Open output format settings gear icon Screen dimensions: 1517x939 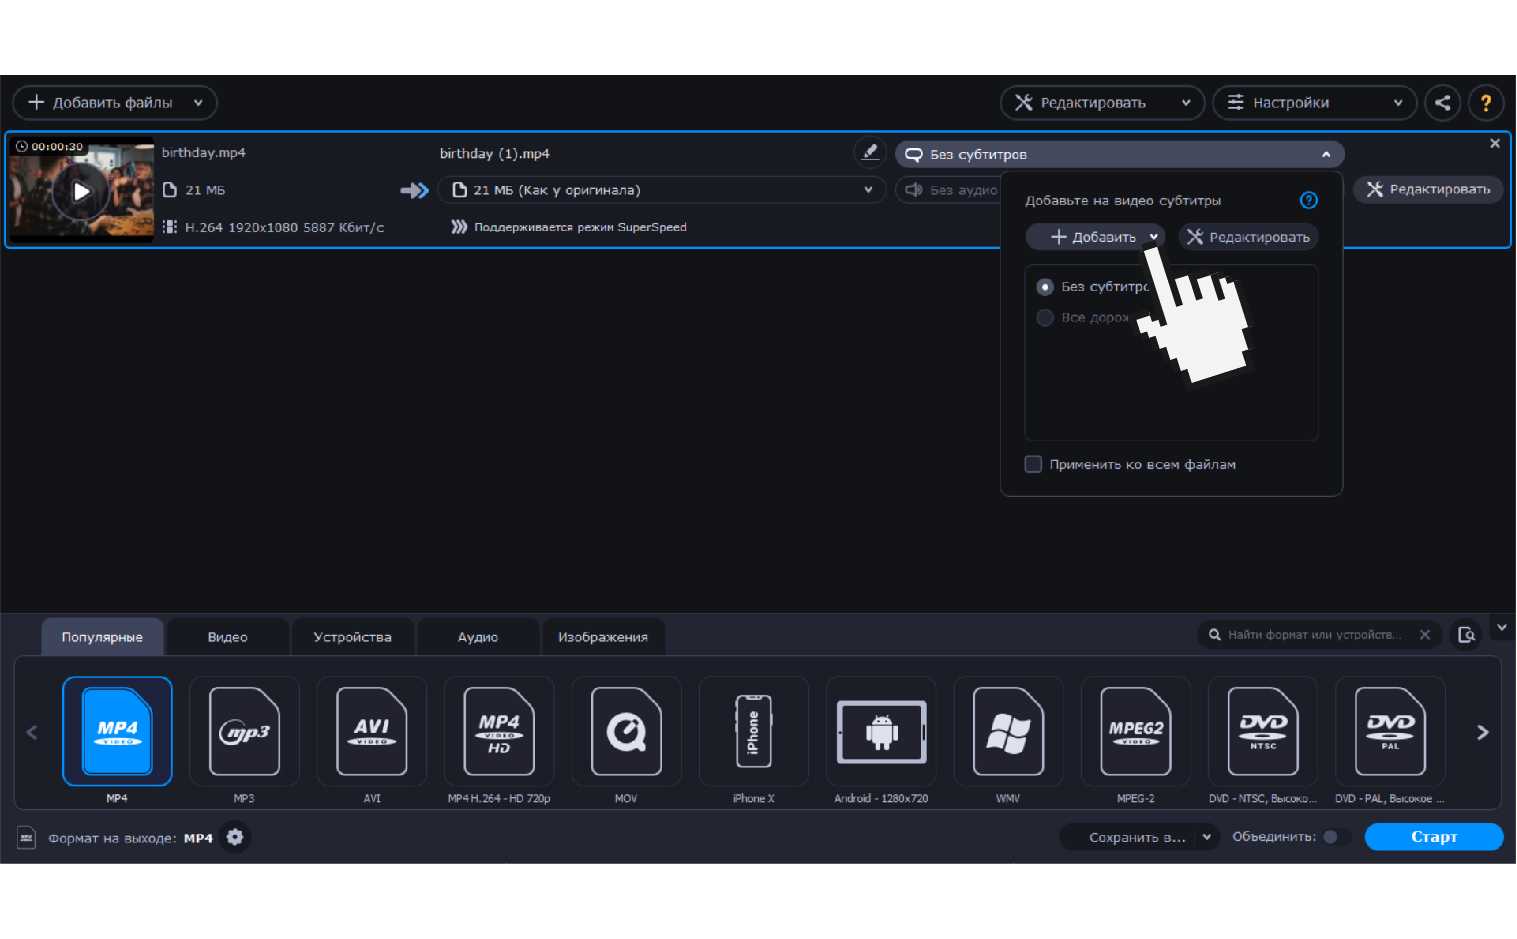(235, 837)
